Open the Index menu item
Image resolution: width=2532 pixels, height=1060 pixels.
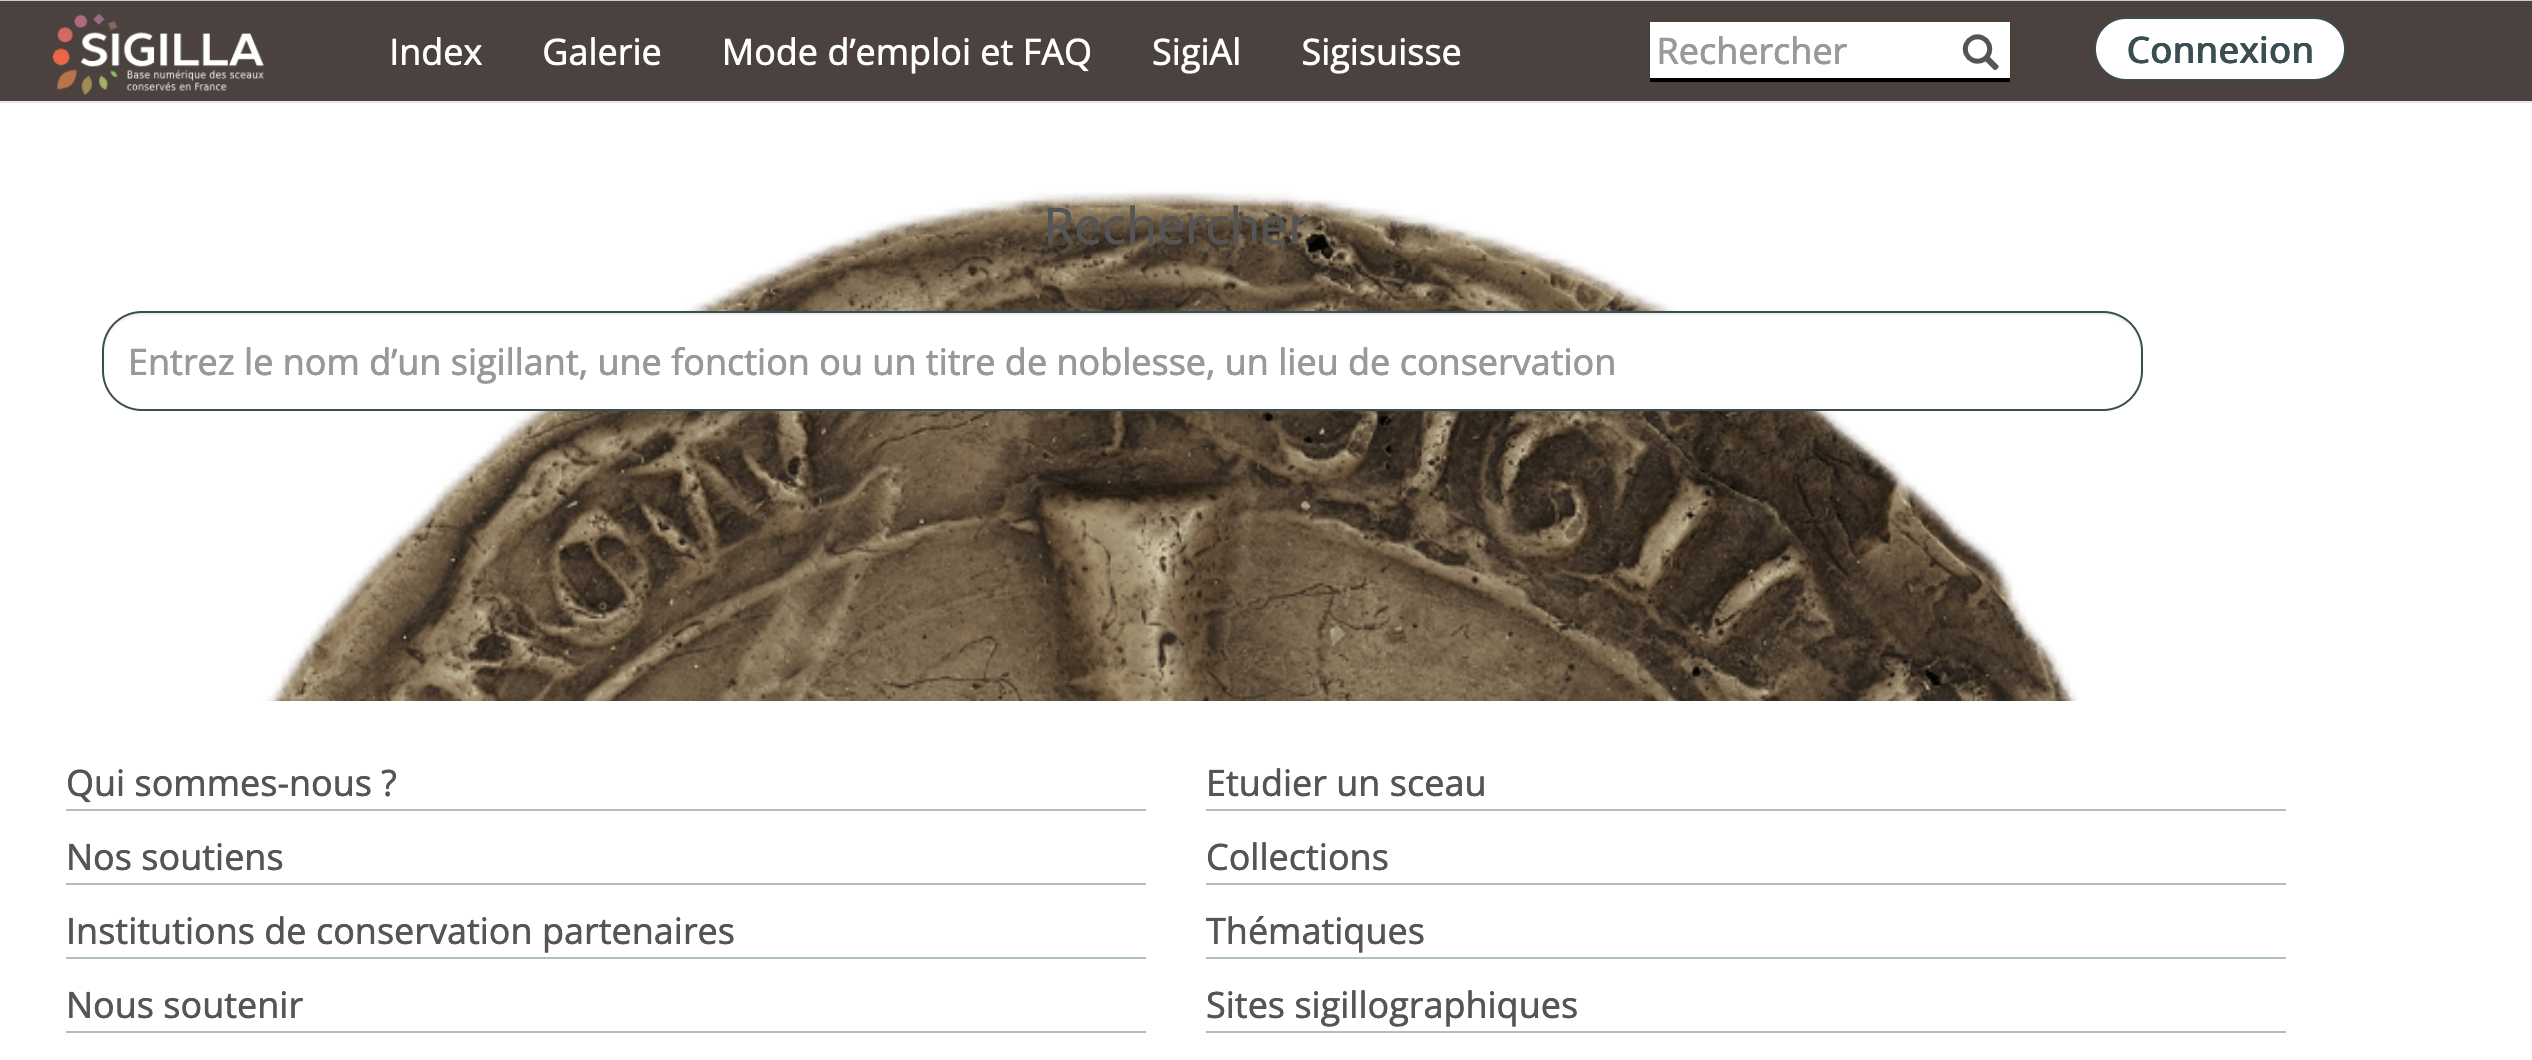435,52
